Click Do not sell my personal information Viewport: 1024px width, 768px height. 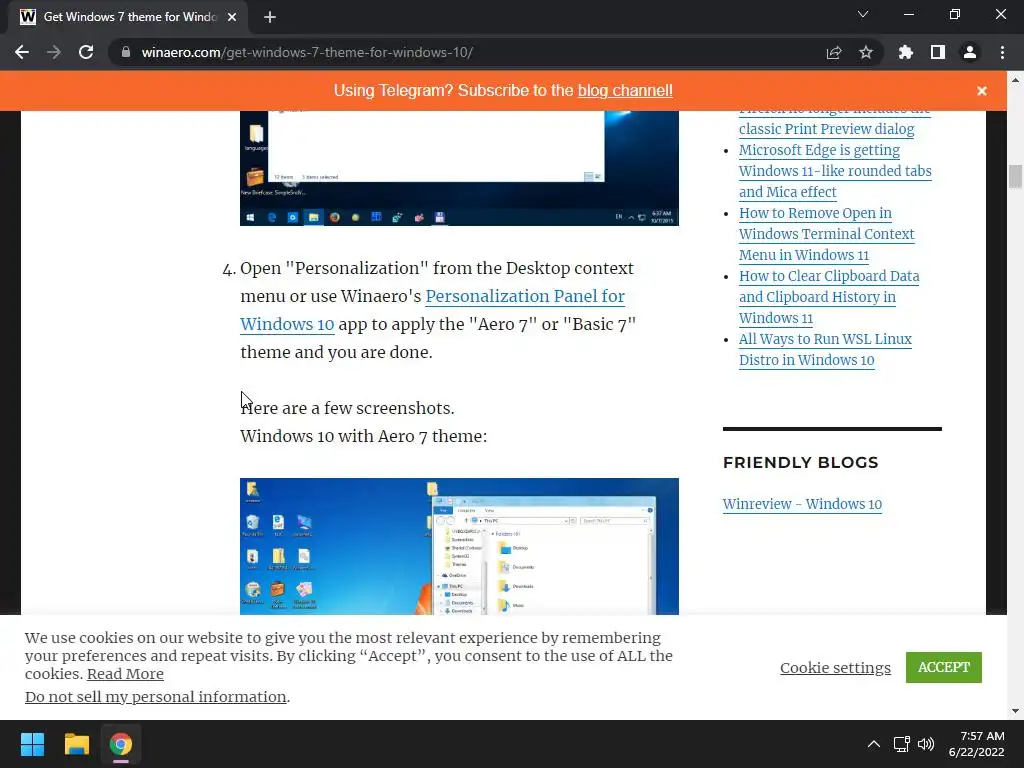coord(155,697)
